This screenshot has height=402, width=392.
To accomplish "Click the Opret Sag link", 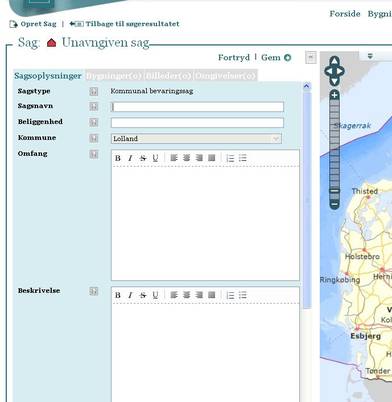I will (x=33, y=24).
